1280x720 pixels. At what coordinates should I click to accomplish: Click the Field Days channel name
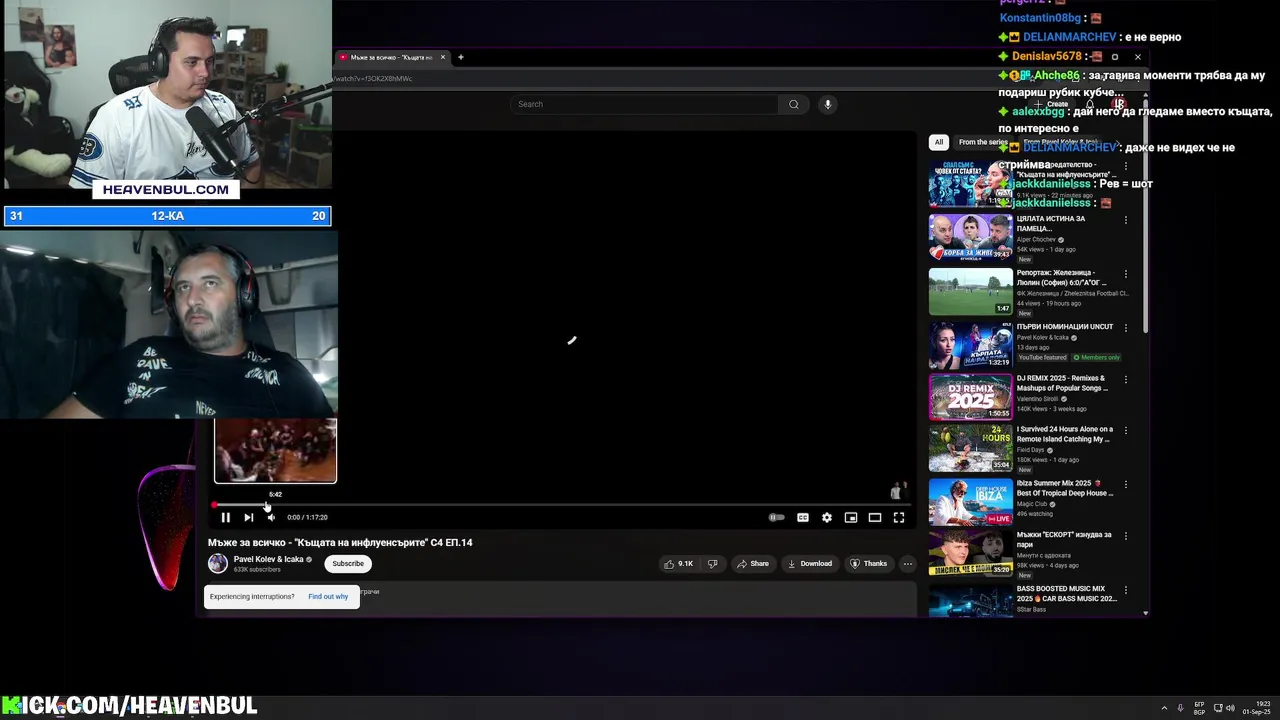(x=1030, y=450)
